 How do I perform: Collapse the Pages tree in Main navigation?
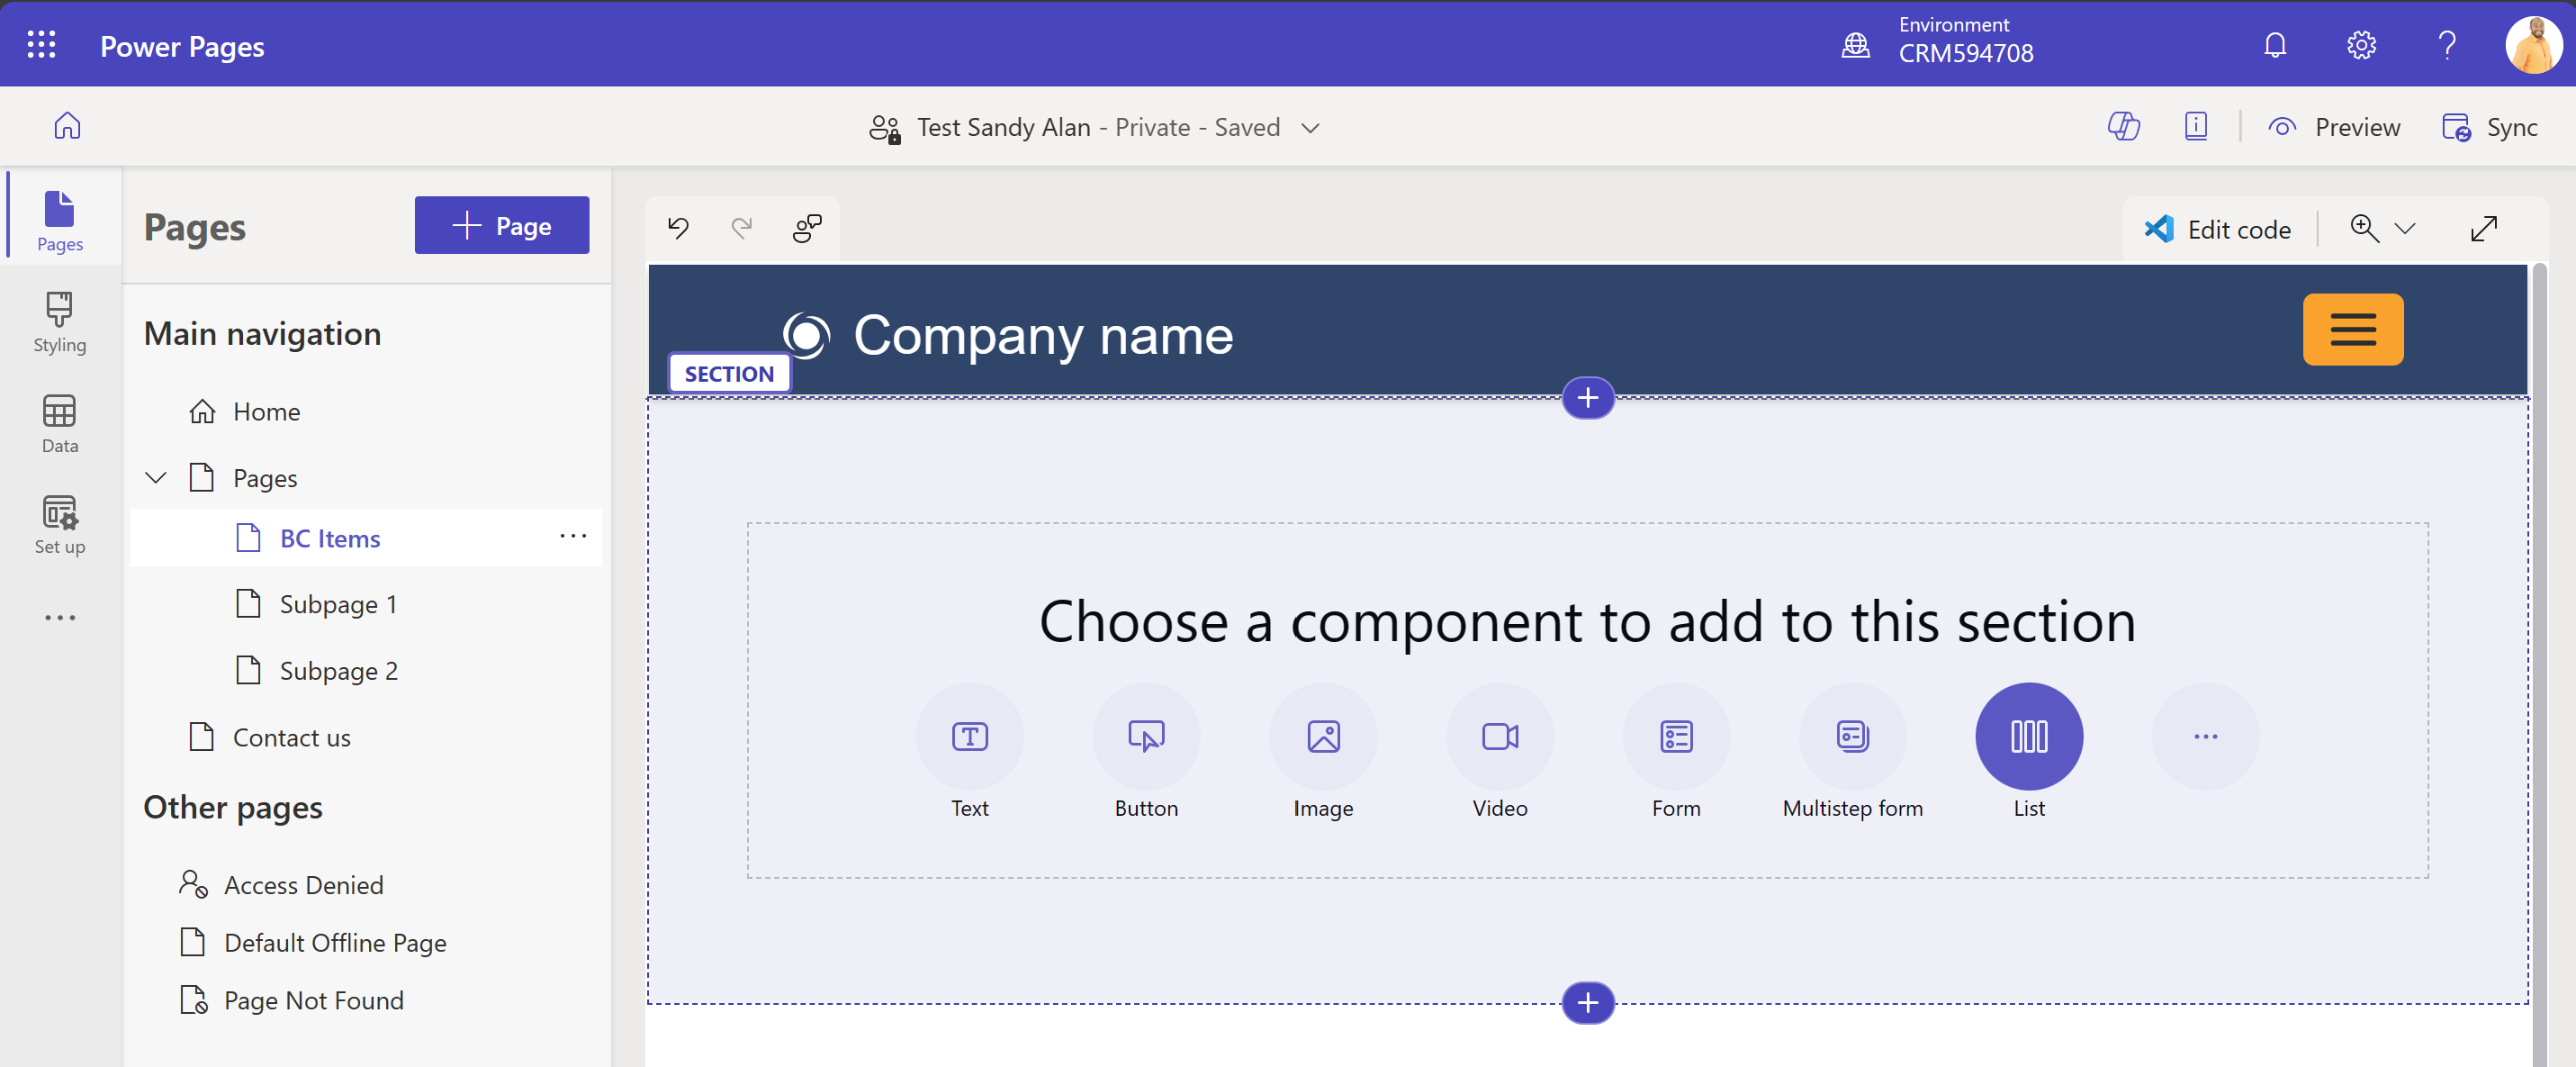(x=156, y=477)
